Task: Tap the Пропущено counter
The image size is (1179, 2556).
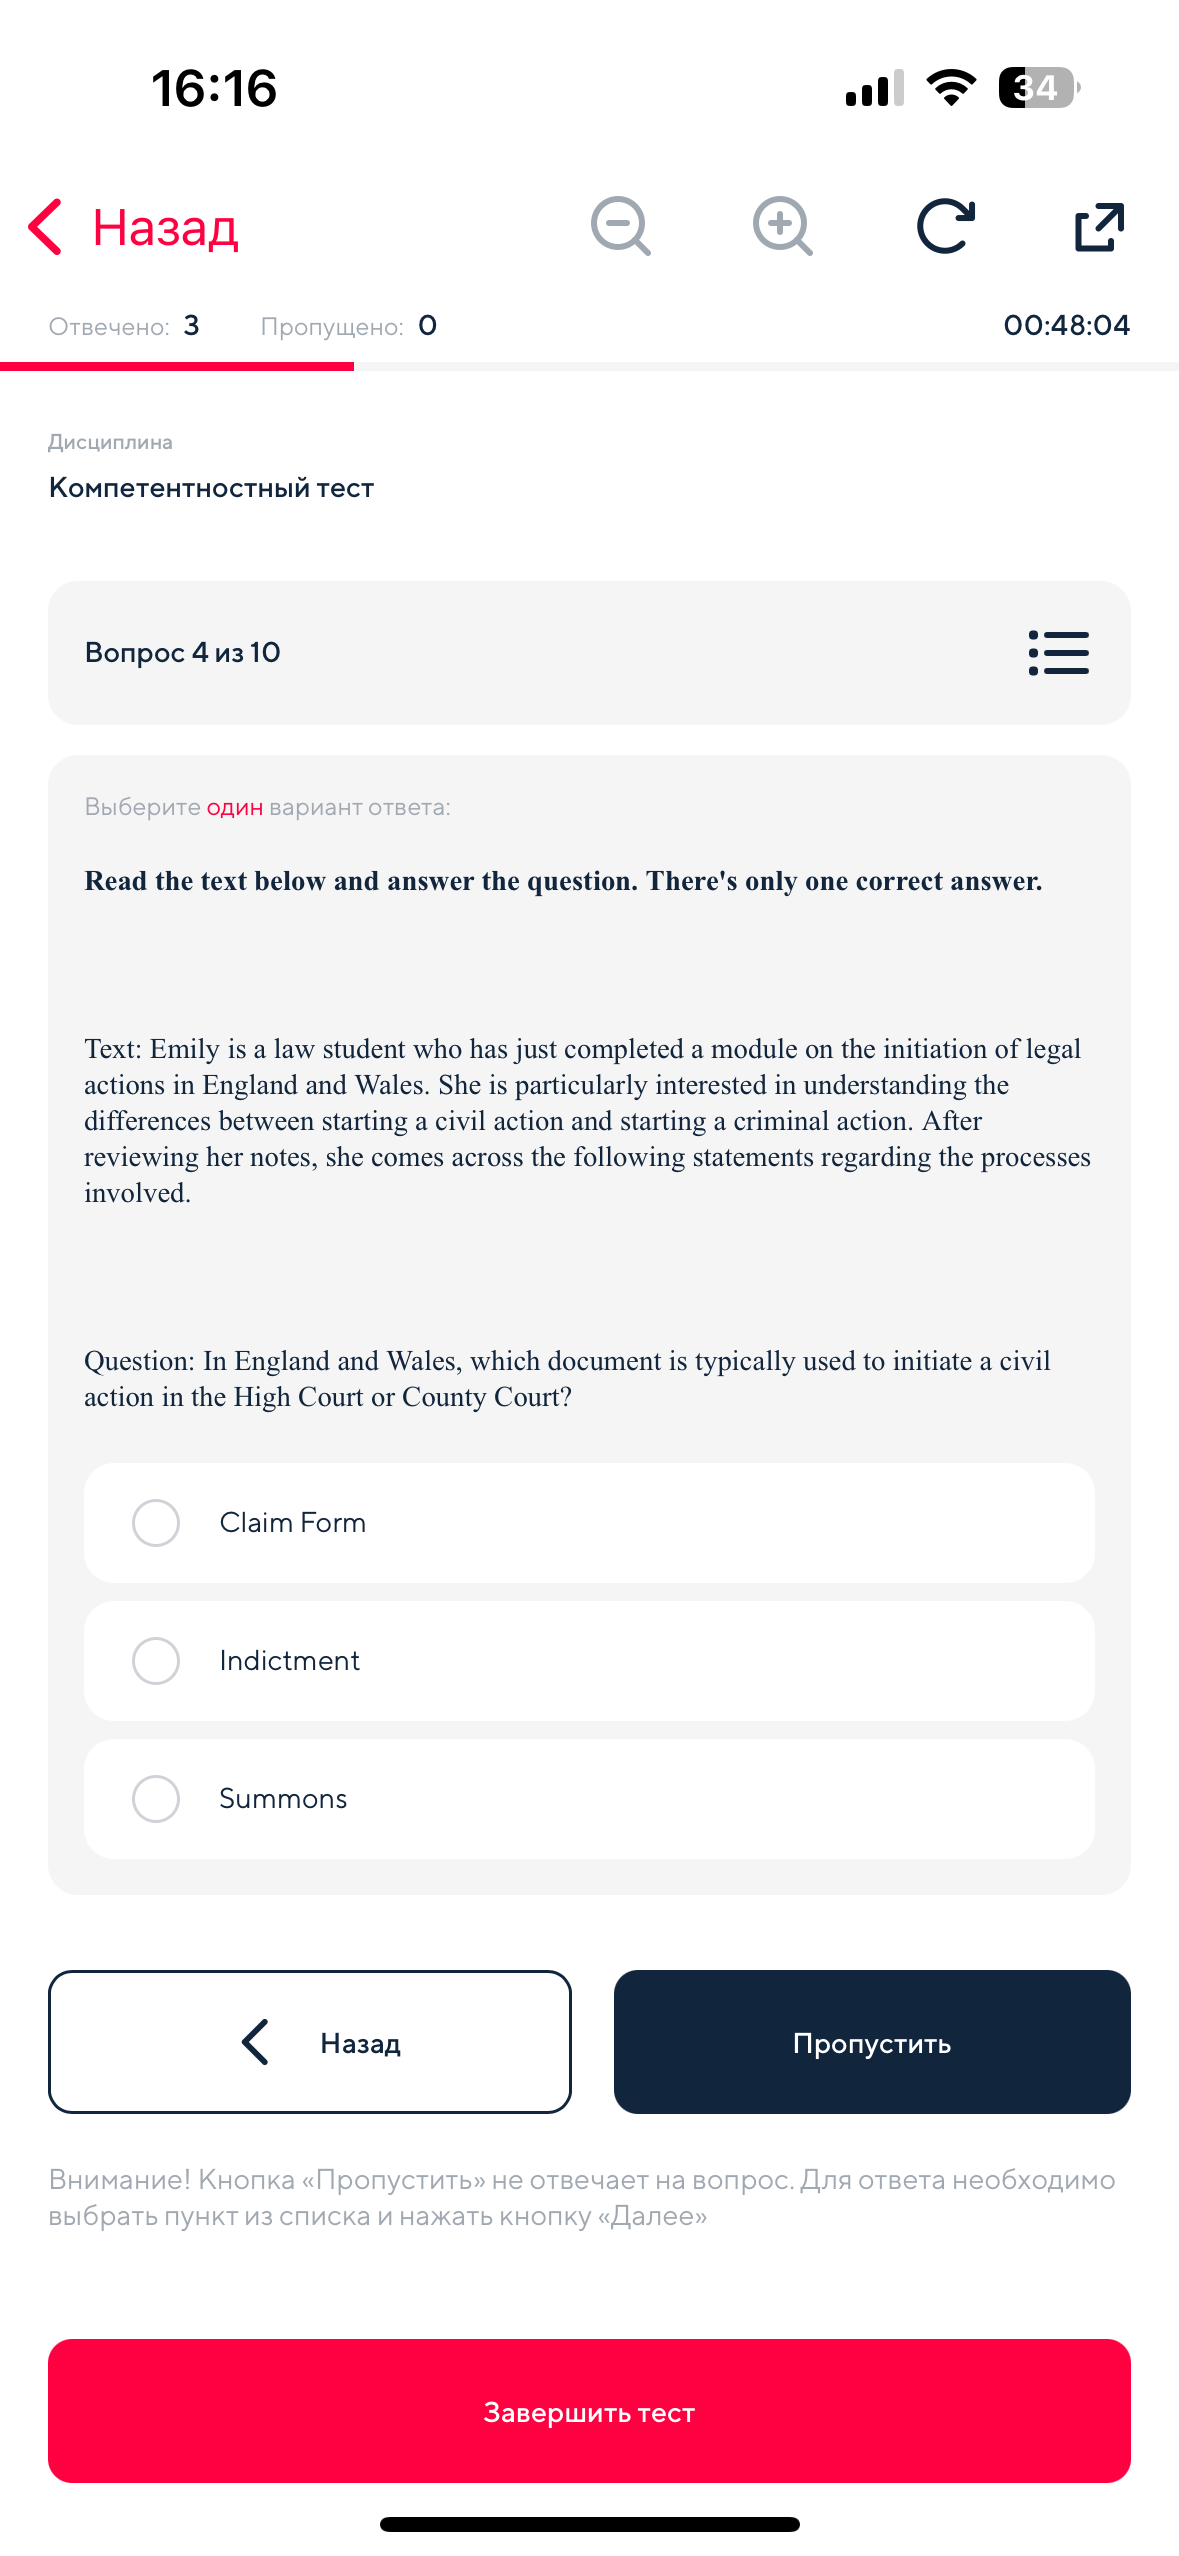Action: 348,326
